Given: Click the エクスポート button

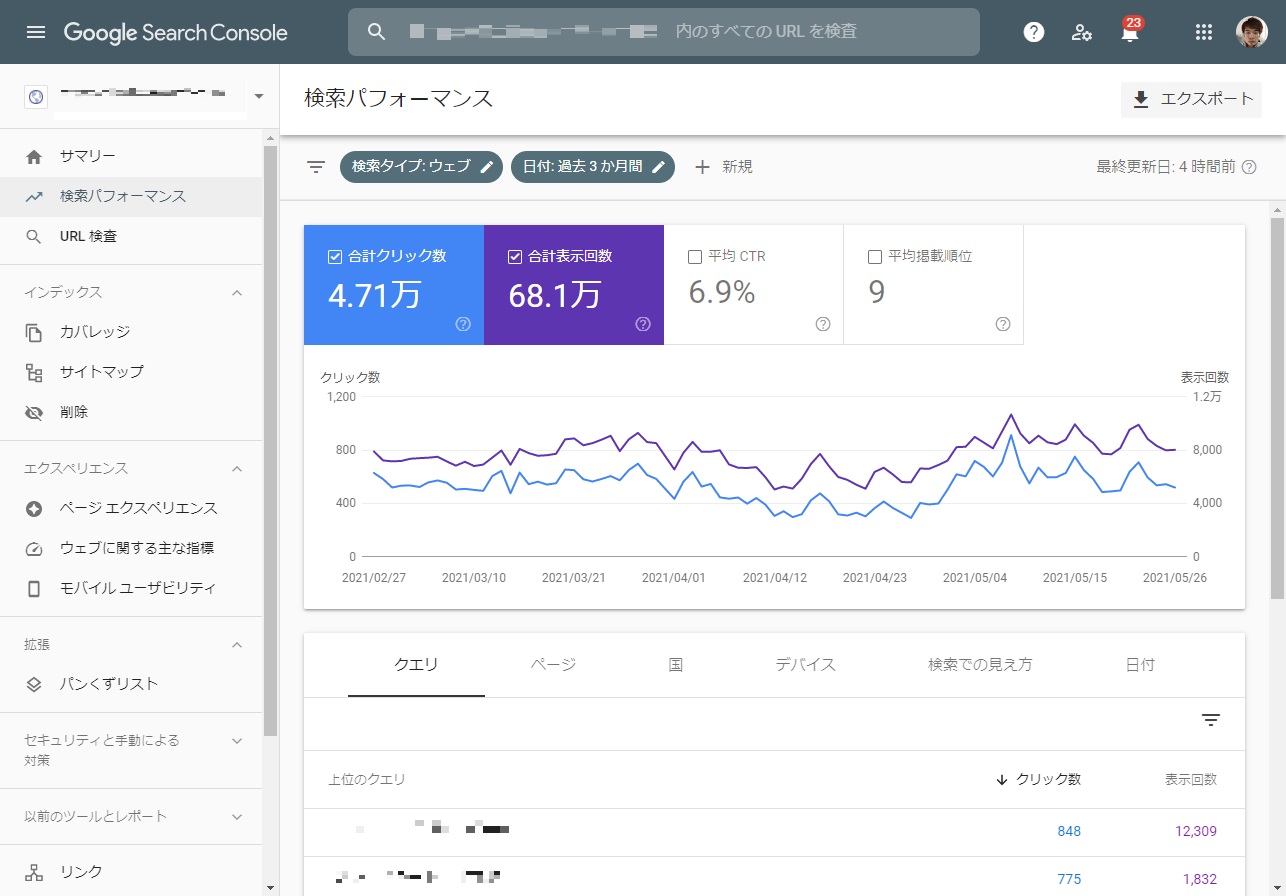Looking at the screenshot, I should point(1191,99).
